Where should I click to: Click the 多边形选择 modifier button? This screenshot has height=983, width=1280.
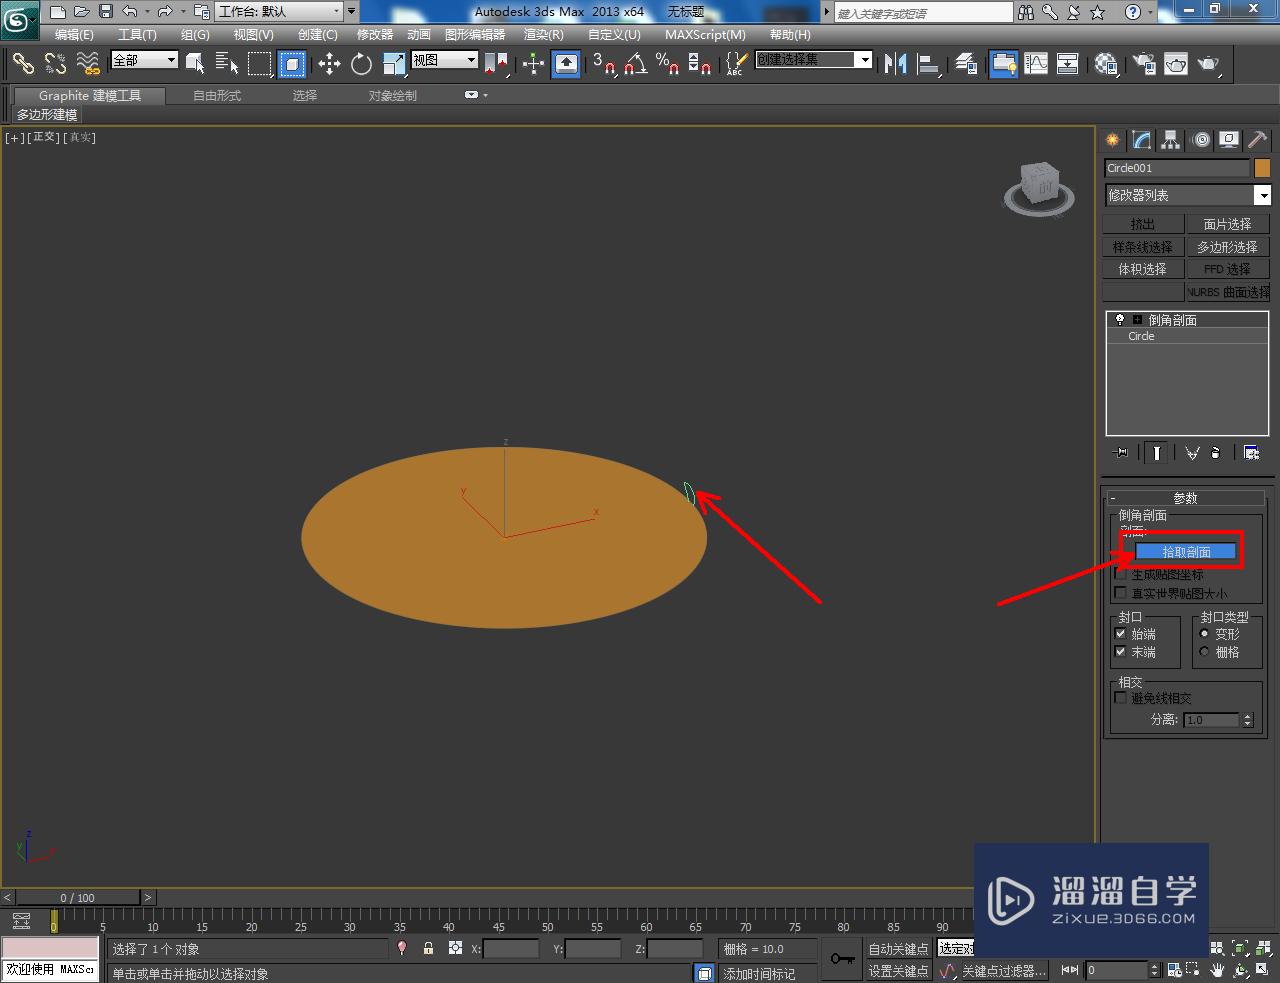coord(1227,246)
